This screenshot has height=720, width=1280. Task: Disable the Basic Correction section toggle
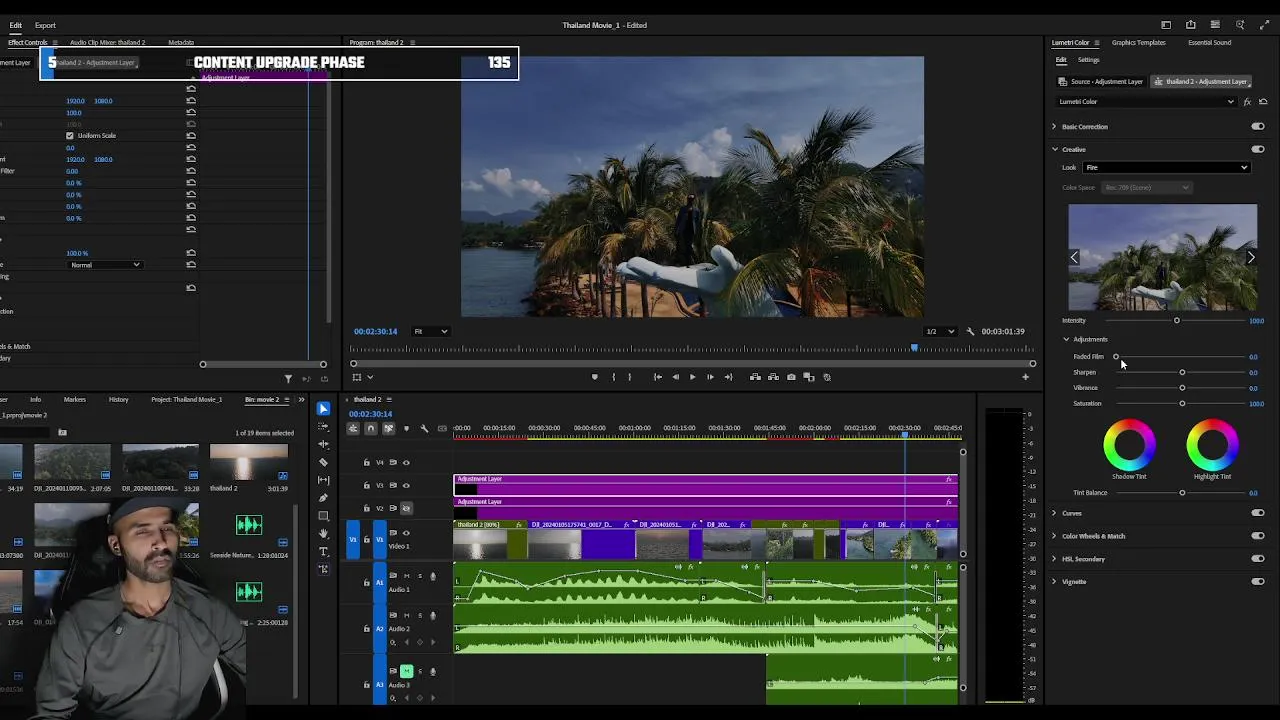click(1258, 127)
